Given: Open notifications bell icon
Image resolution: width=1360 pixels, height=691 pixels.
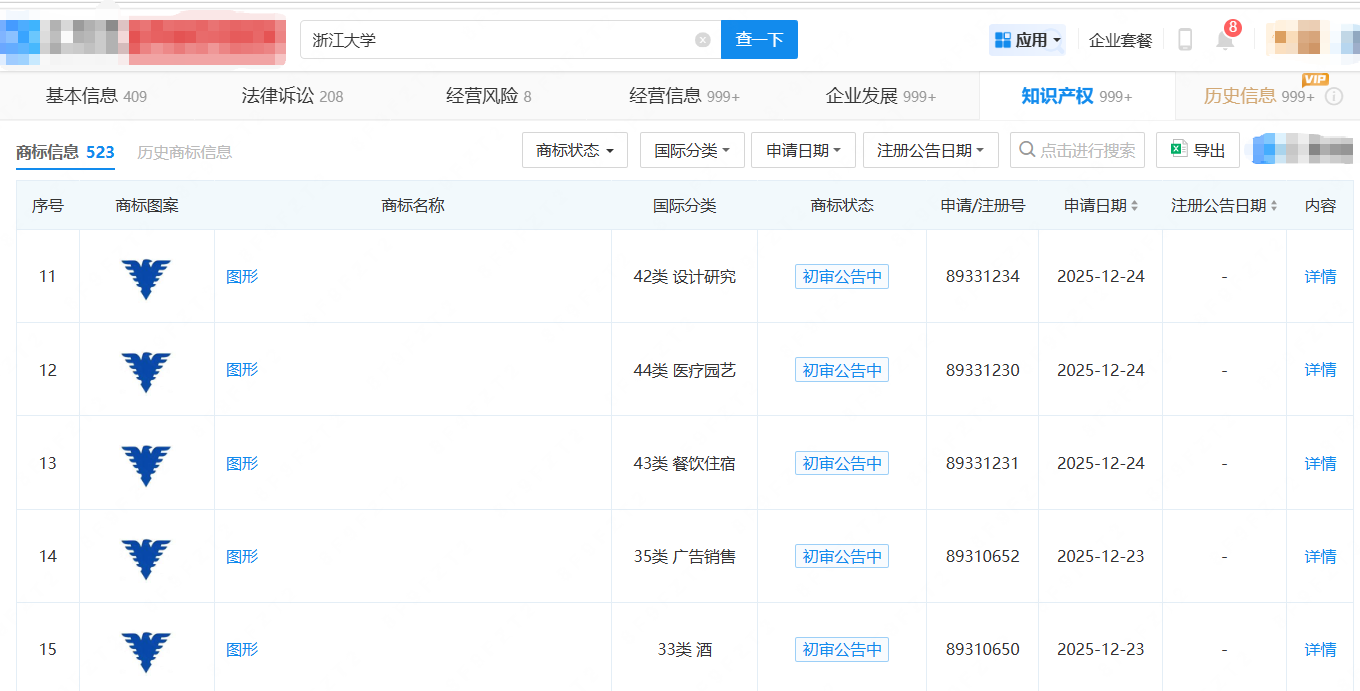Looking at the screenshot, I should coord(1225,40).
